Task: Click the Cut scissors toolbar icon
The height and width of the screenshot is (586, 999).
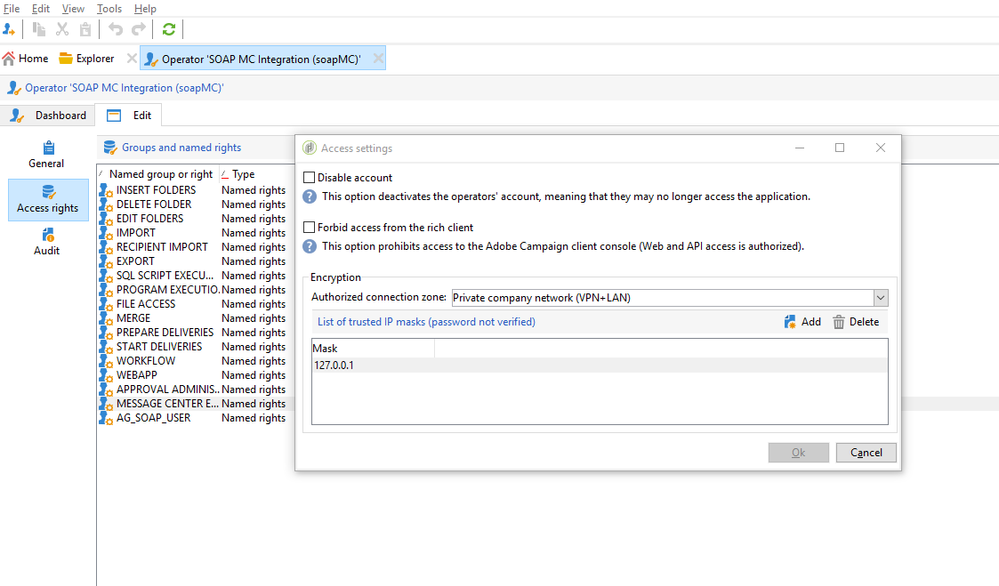Action: [x=62, y=30]
